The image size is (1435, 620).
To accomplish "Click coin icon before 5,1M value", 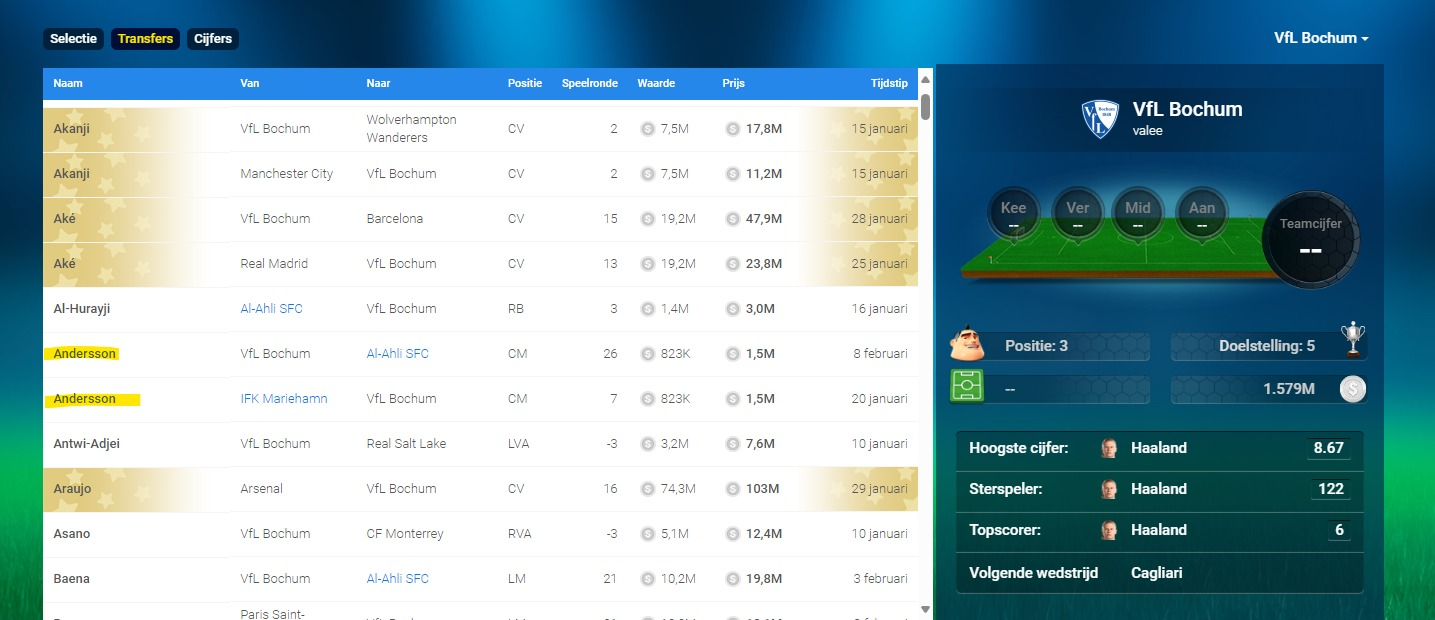I will 647,534.
